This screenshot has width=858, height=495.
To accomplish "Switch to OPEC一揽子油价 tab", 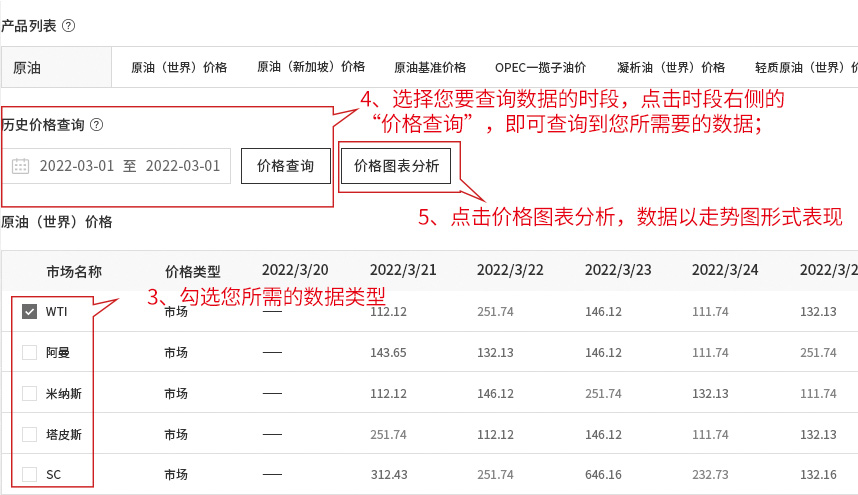I will tap(540, 68).
